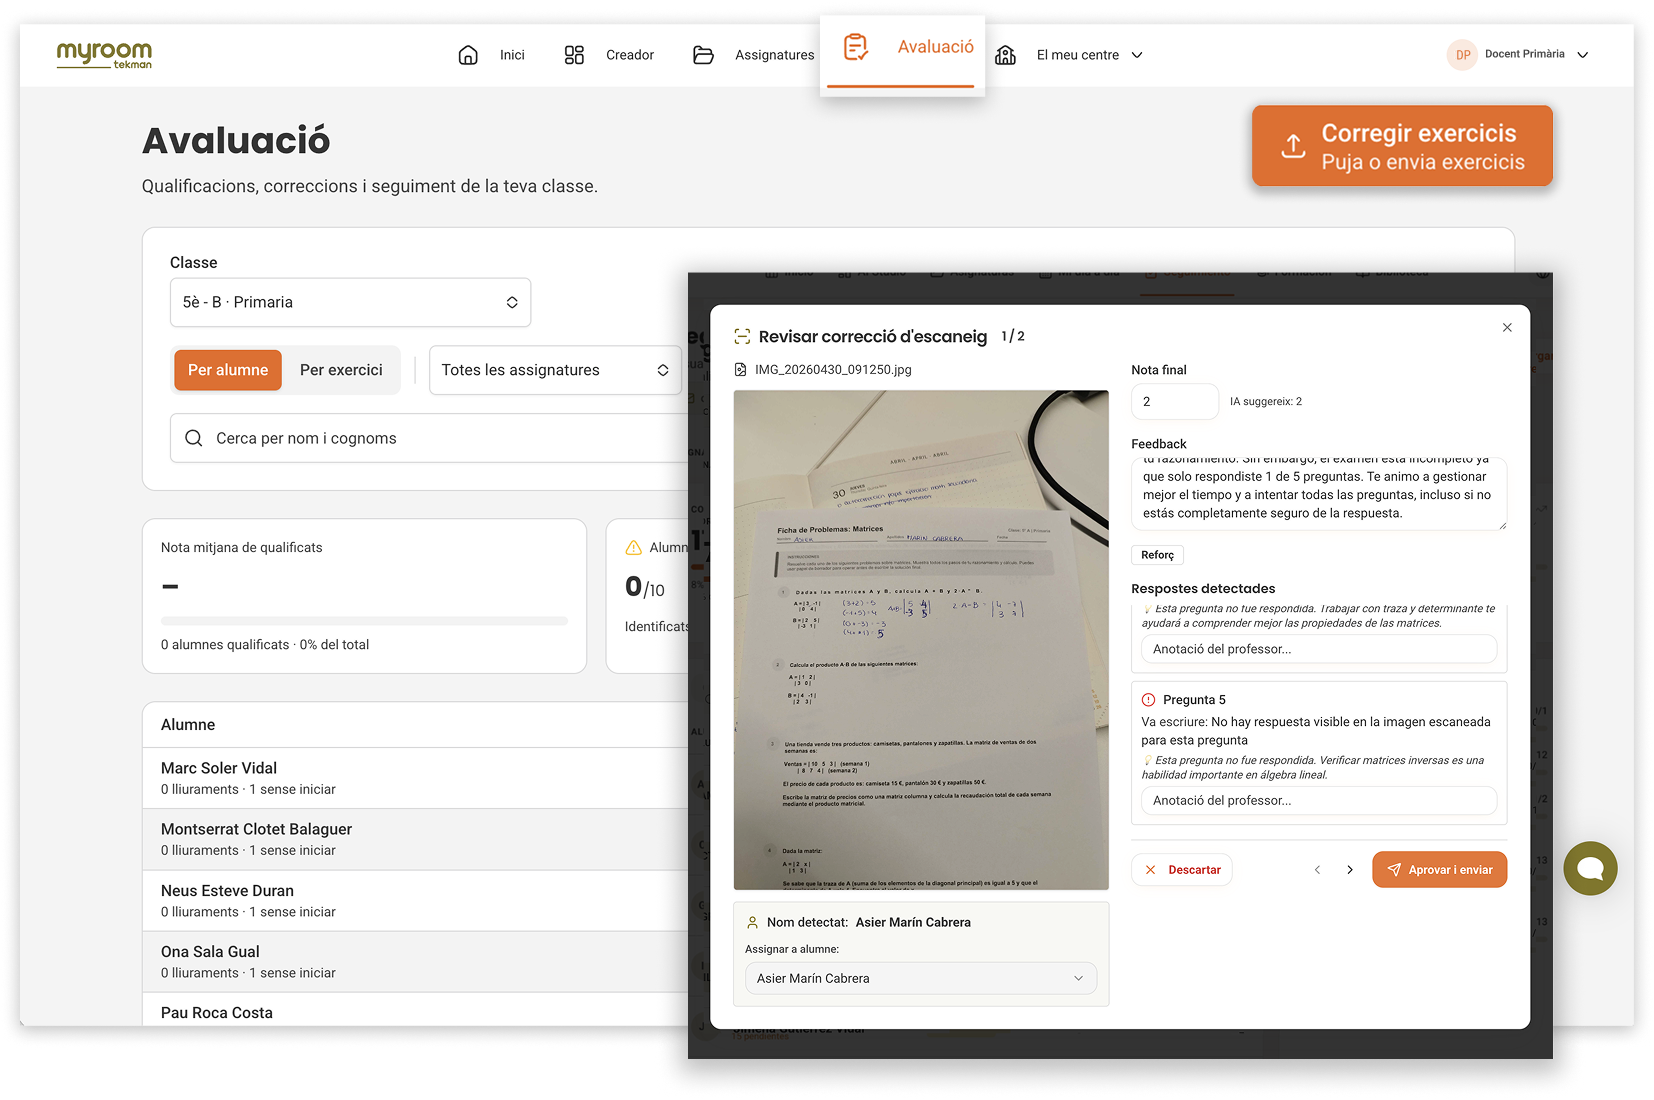1654x1100 pixels.
Task: Click the Nota mitjana progress bar
Action: point(365,621)
